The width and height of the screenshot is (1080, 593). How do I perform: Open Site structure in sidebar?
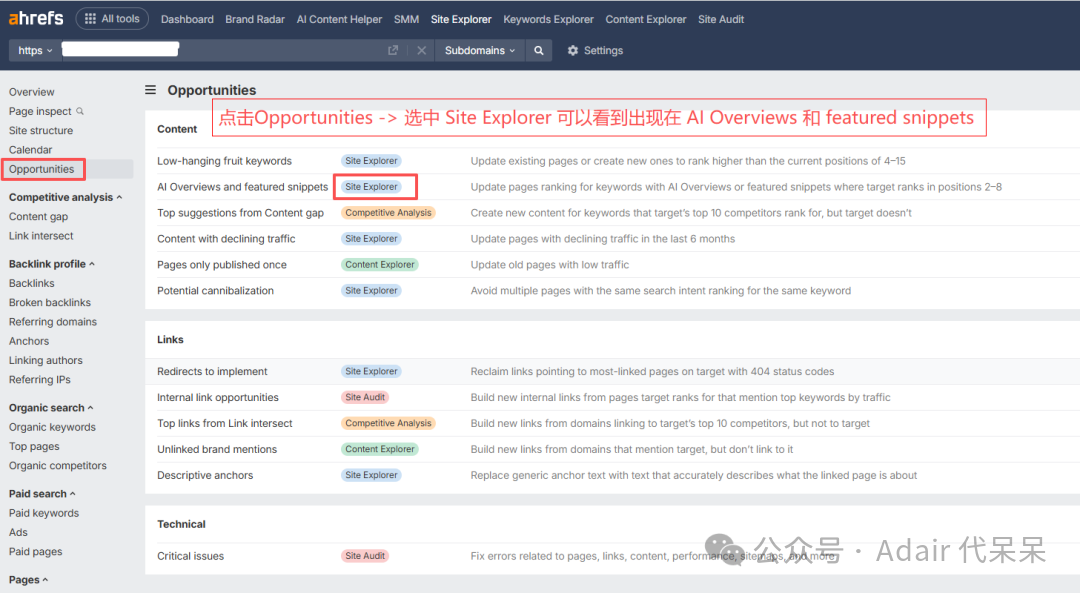(x=41, y=130)
